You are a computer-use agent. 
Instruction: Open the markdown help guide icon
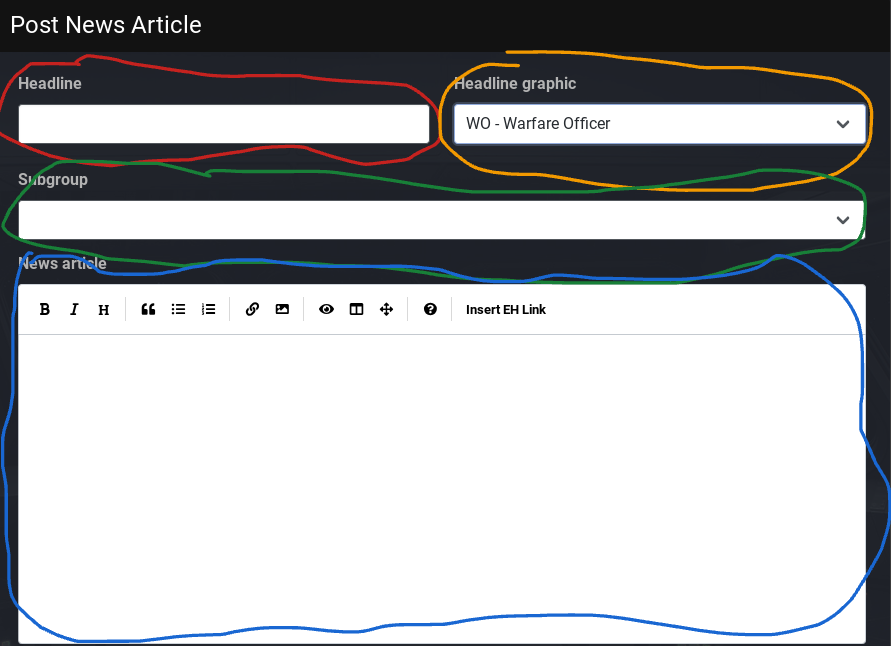(x=430, y=310)
